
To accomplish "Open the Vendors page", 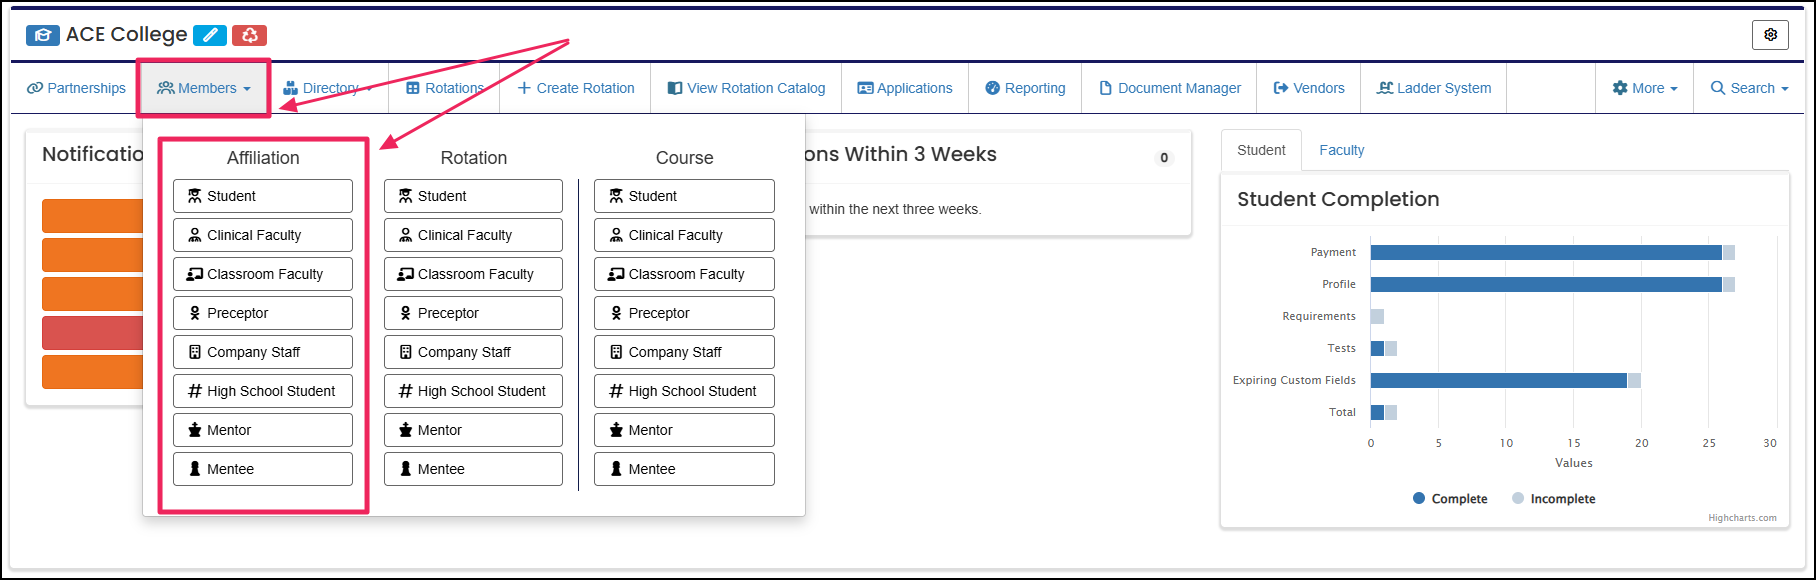I will click(x=1309, y=88).
